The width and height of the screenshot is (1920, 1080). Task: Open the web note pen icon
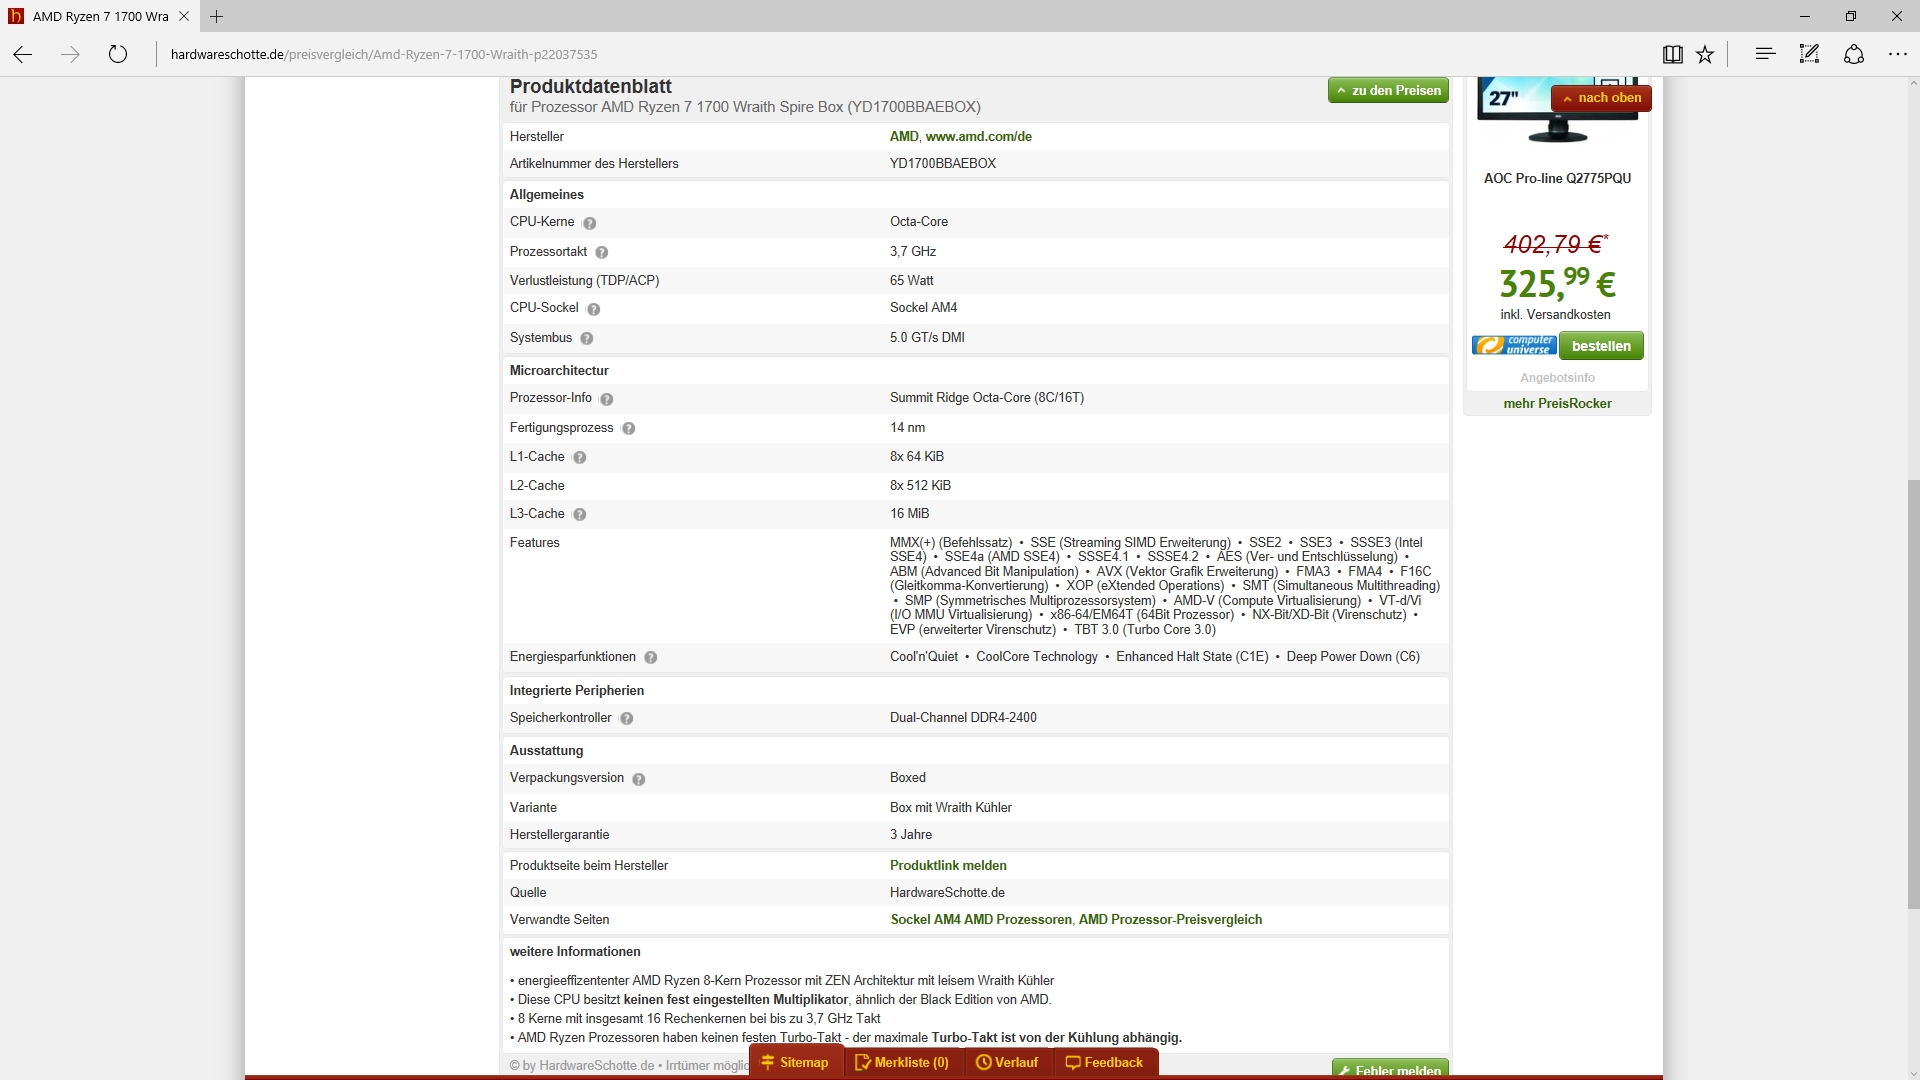(x=1809, y=54)
